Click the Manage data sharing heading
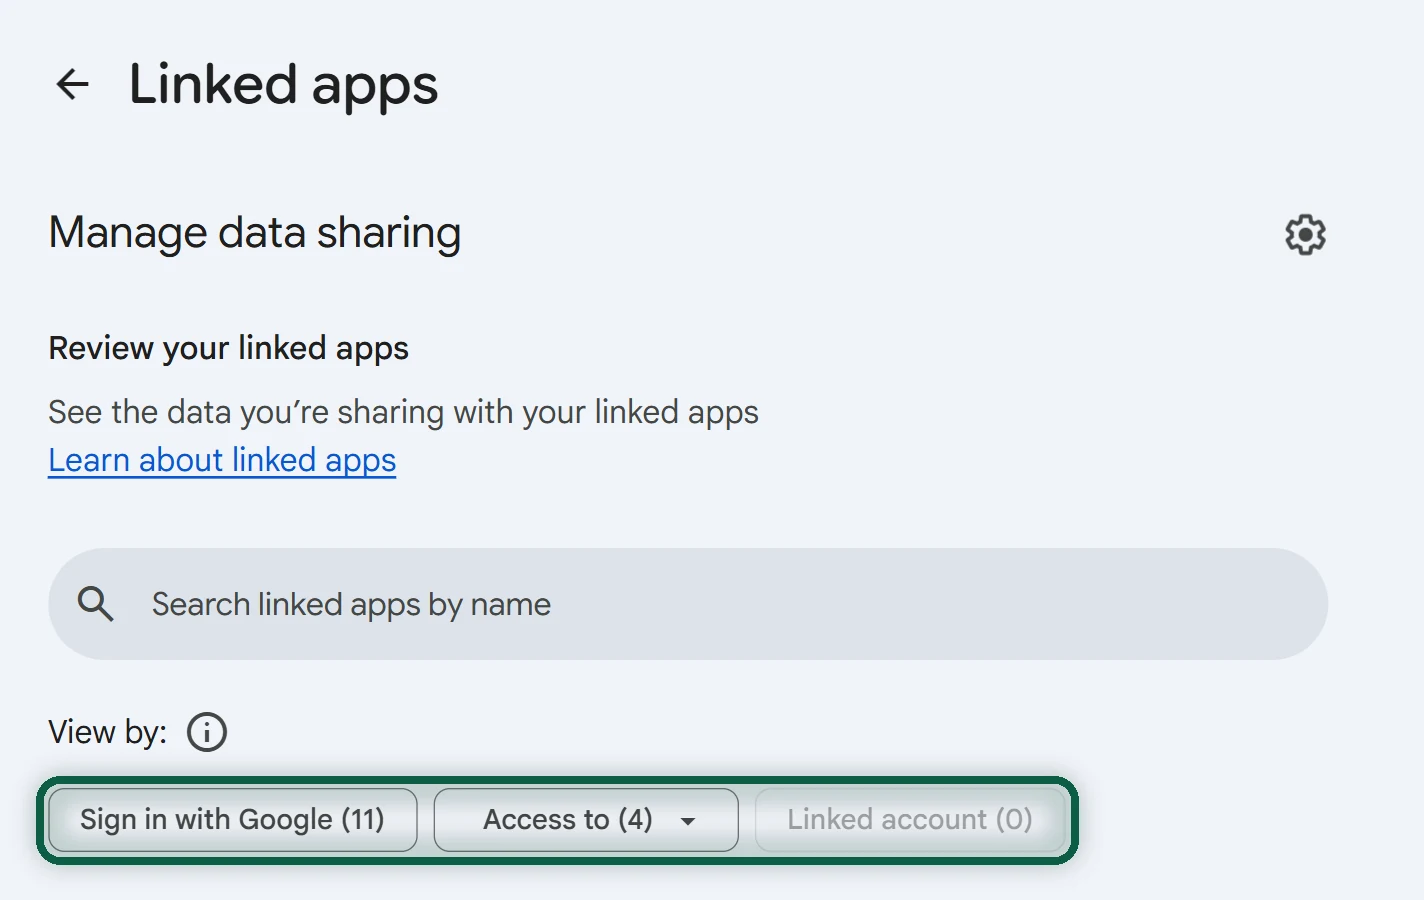The image size is (1424, 900). point(255,233)
